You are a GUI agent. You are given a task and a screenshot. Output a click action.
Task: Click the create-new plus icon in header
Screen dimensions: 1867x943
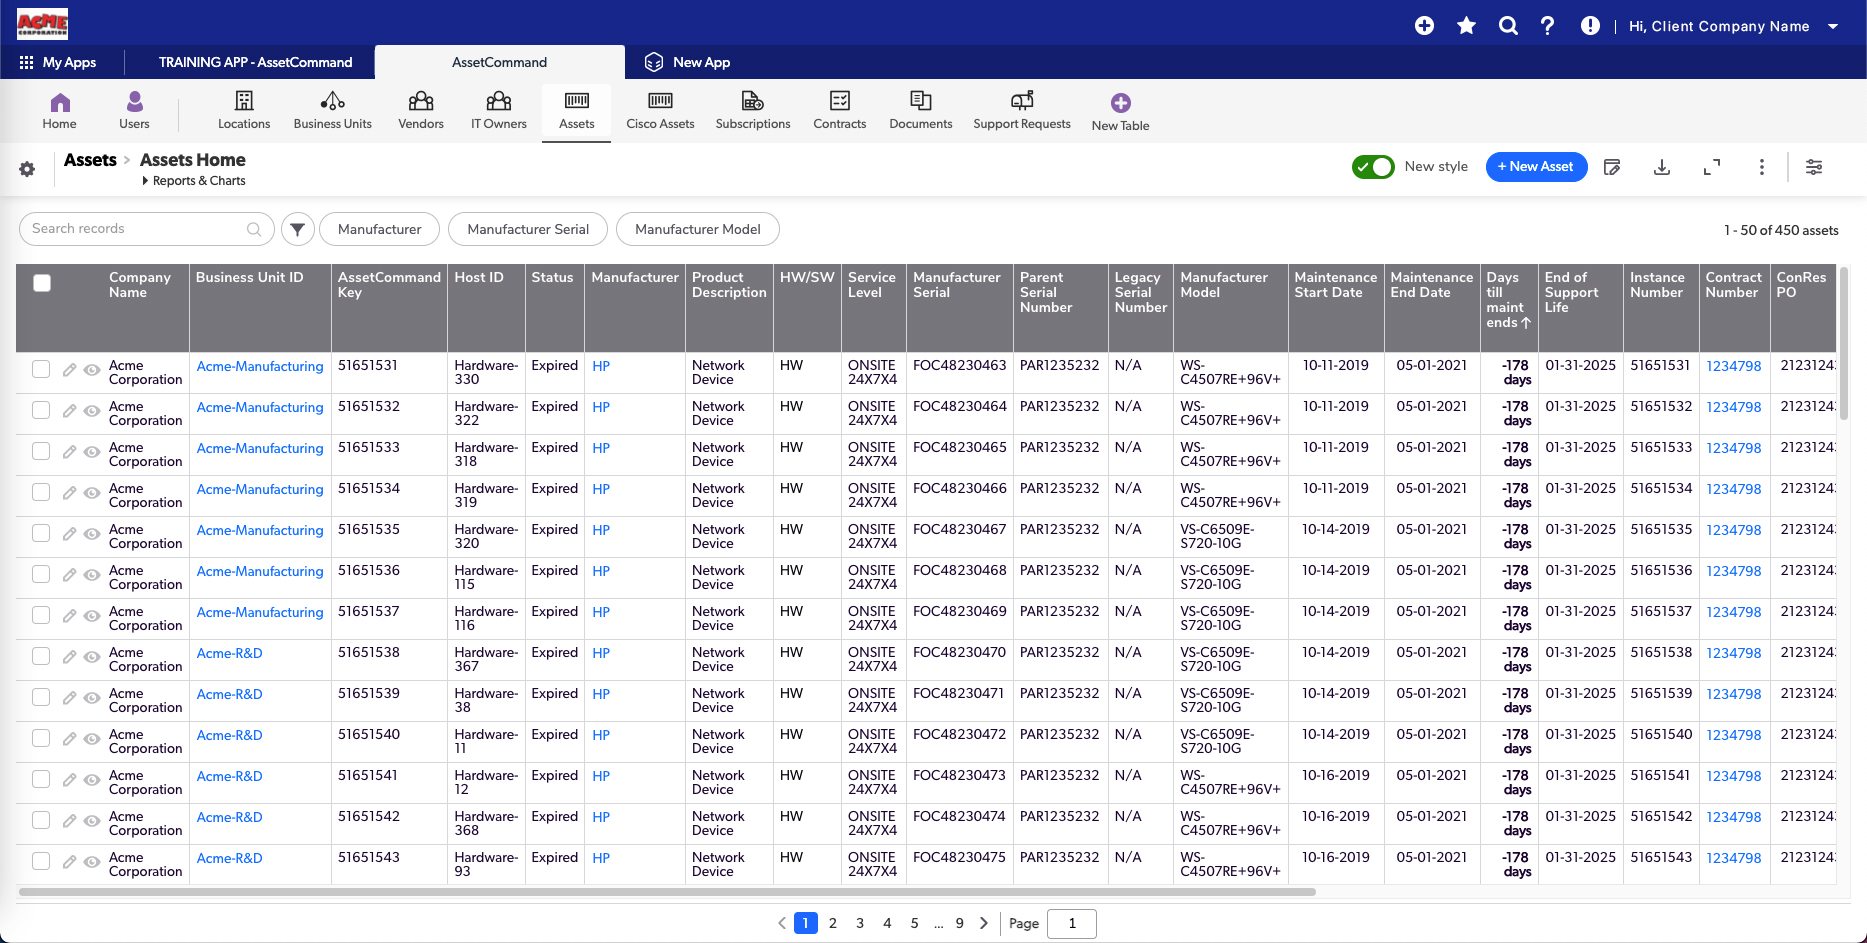pos(1425,26)
